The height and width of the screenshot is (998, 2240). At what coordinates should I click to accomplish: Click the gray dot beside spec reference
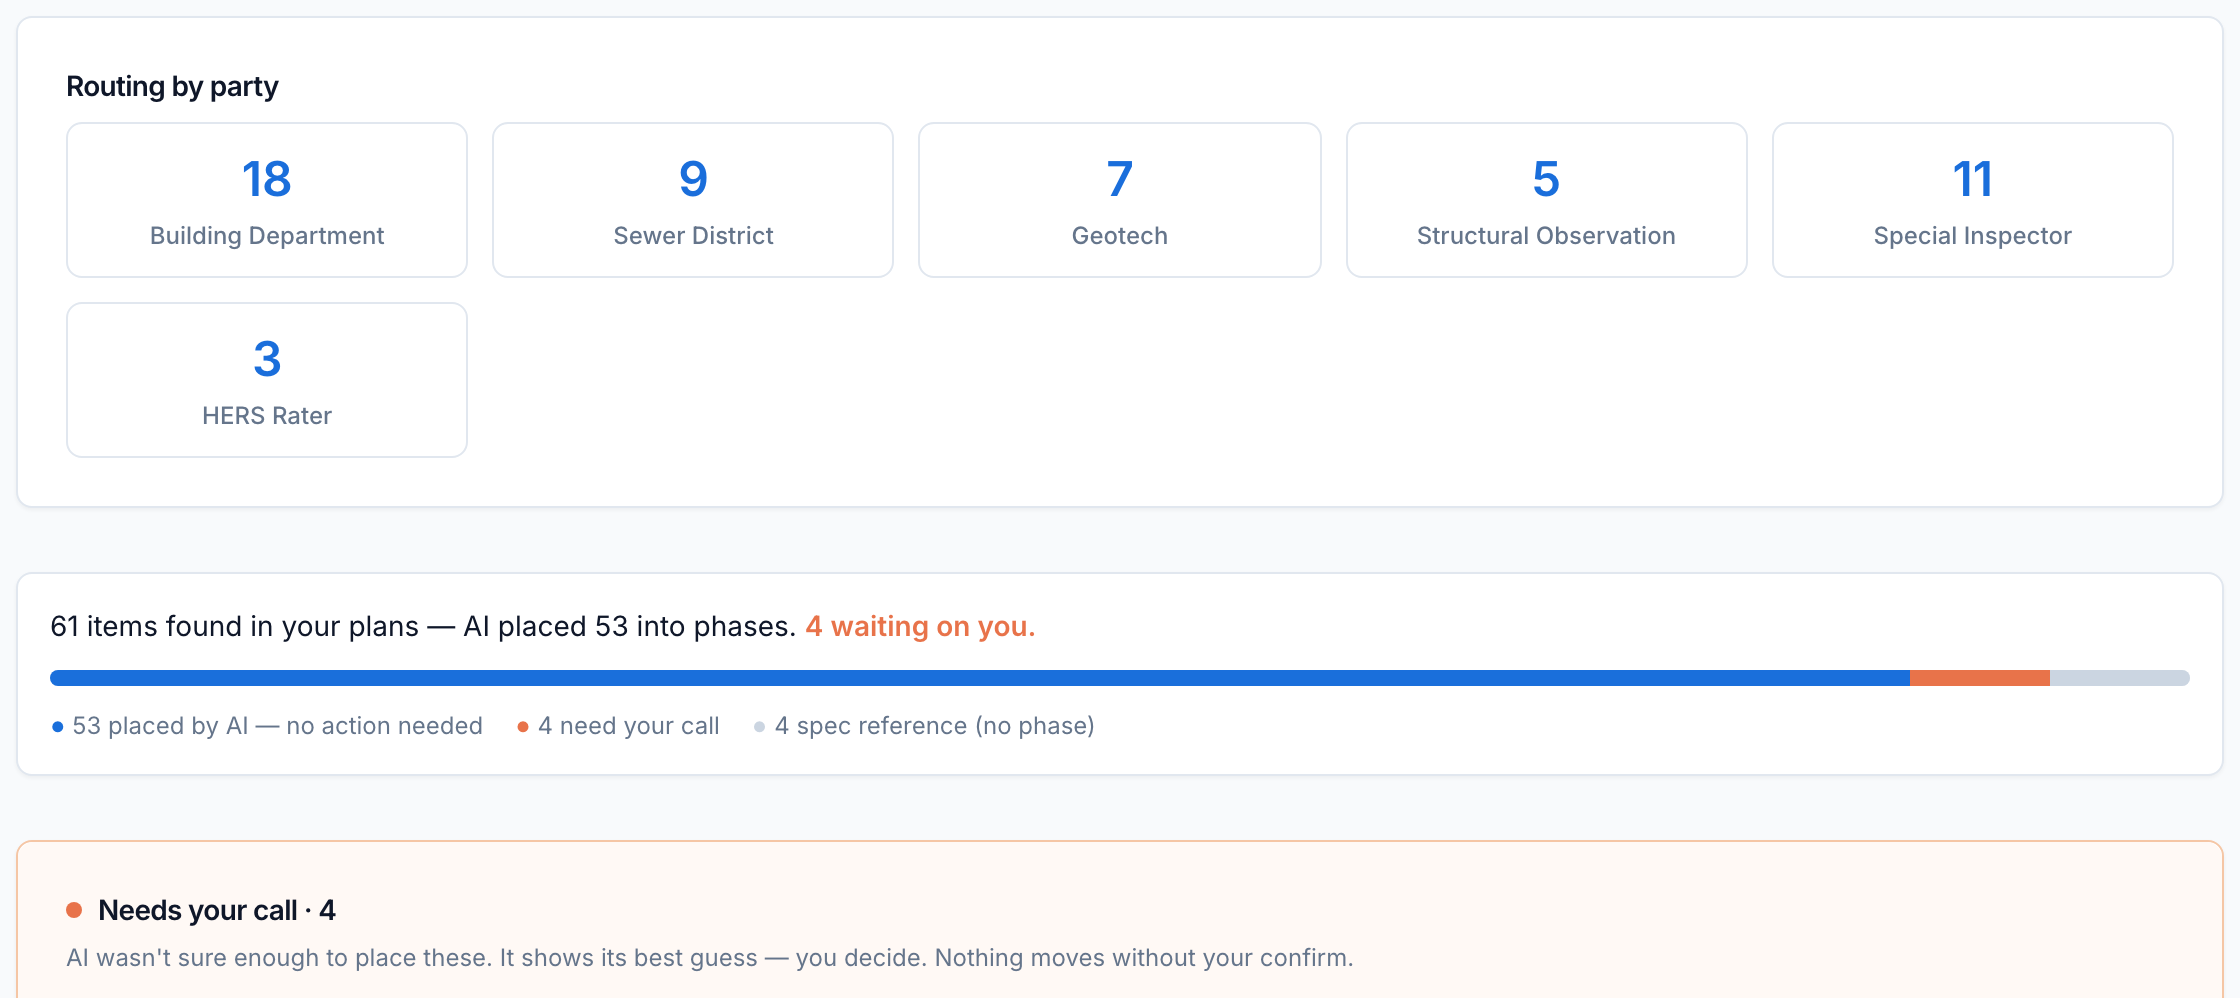click(760, 727)
